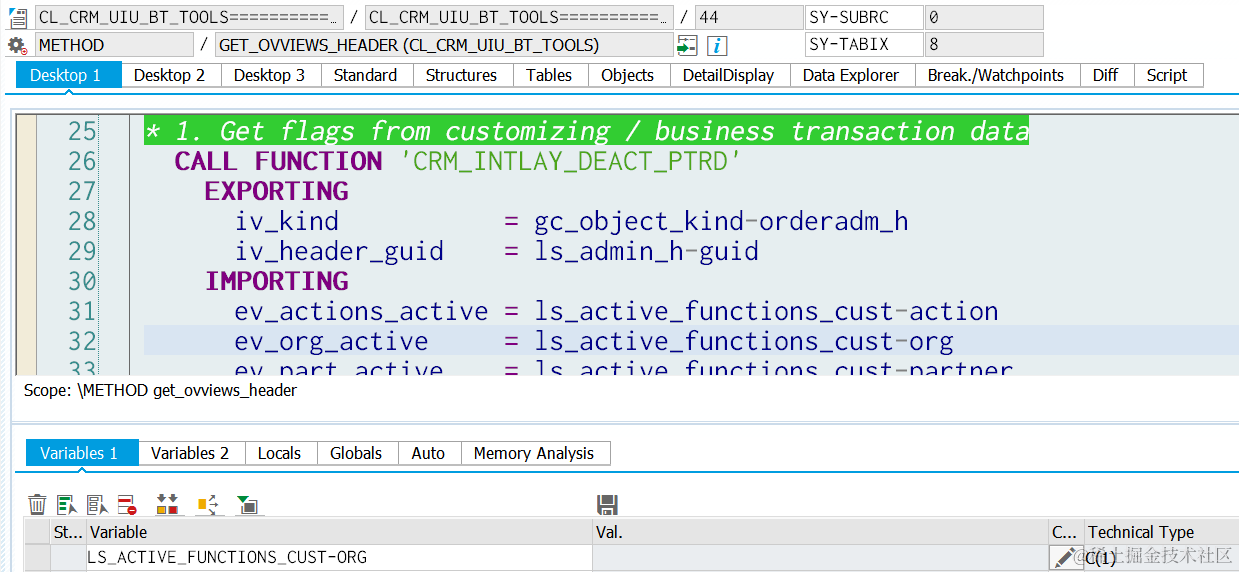Image resolution: width=1239 pixels, height=572 pixels.
Task: Open the Objects tab
Action: click(x=628, y=75)
